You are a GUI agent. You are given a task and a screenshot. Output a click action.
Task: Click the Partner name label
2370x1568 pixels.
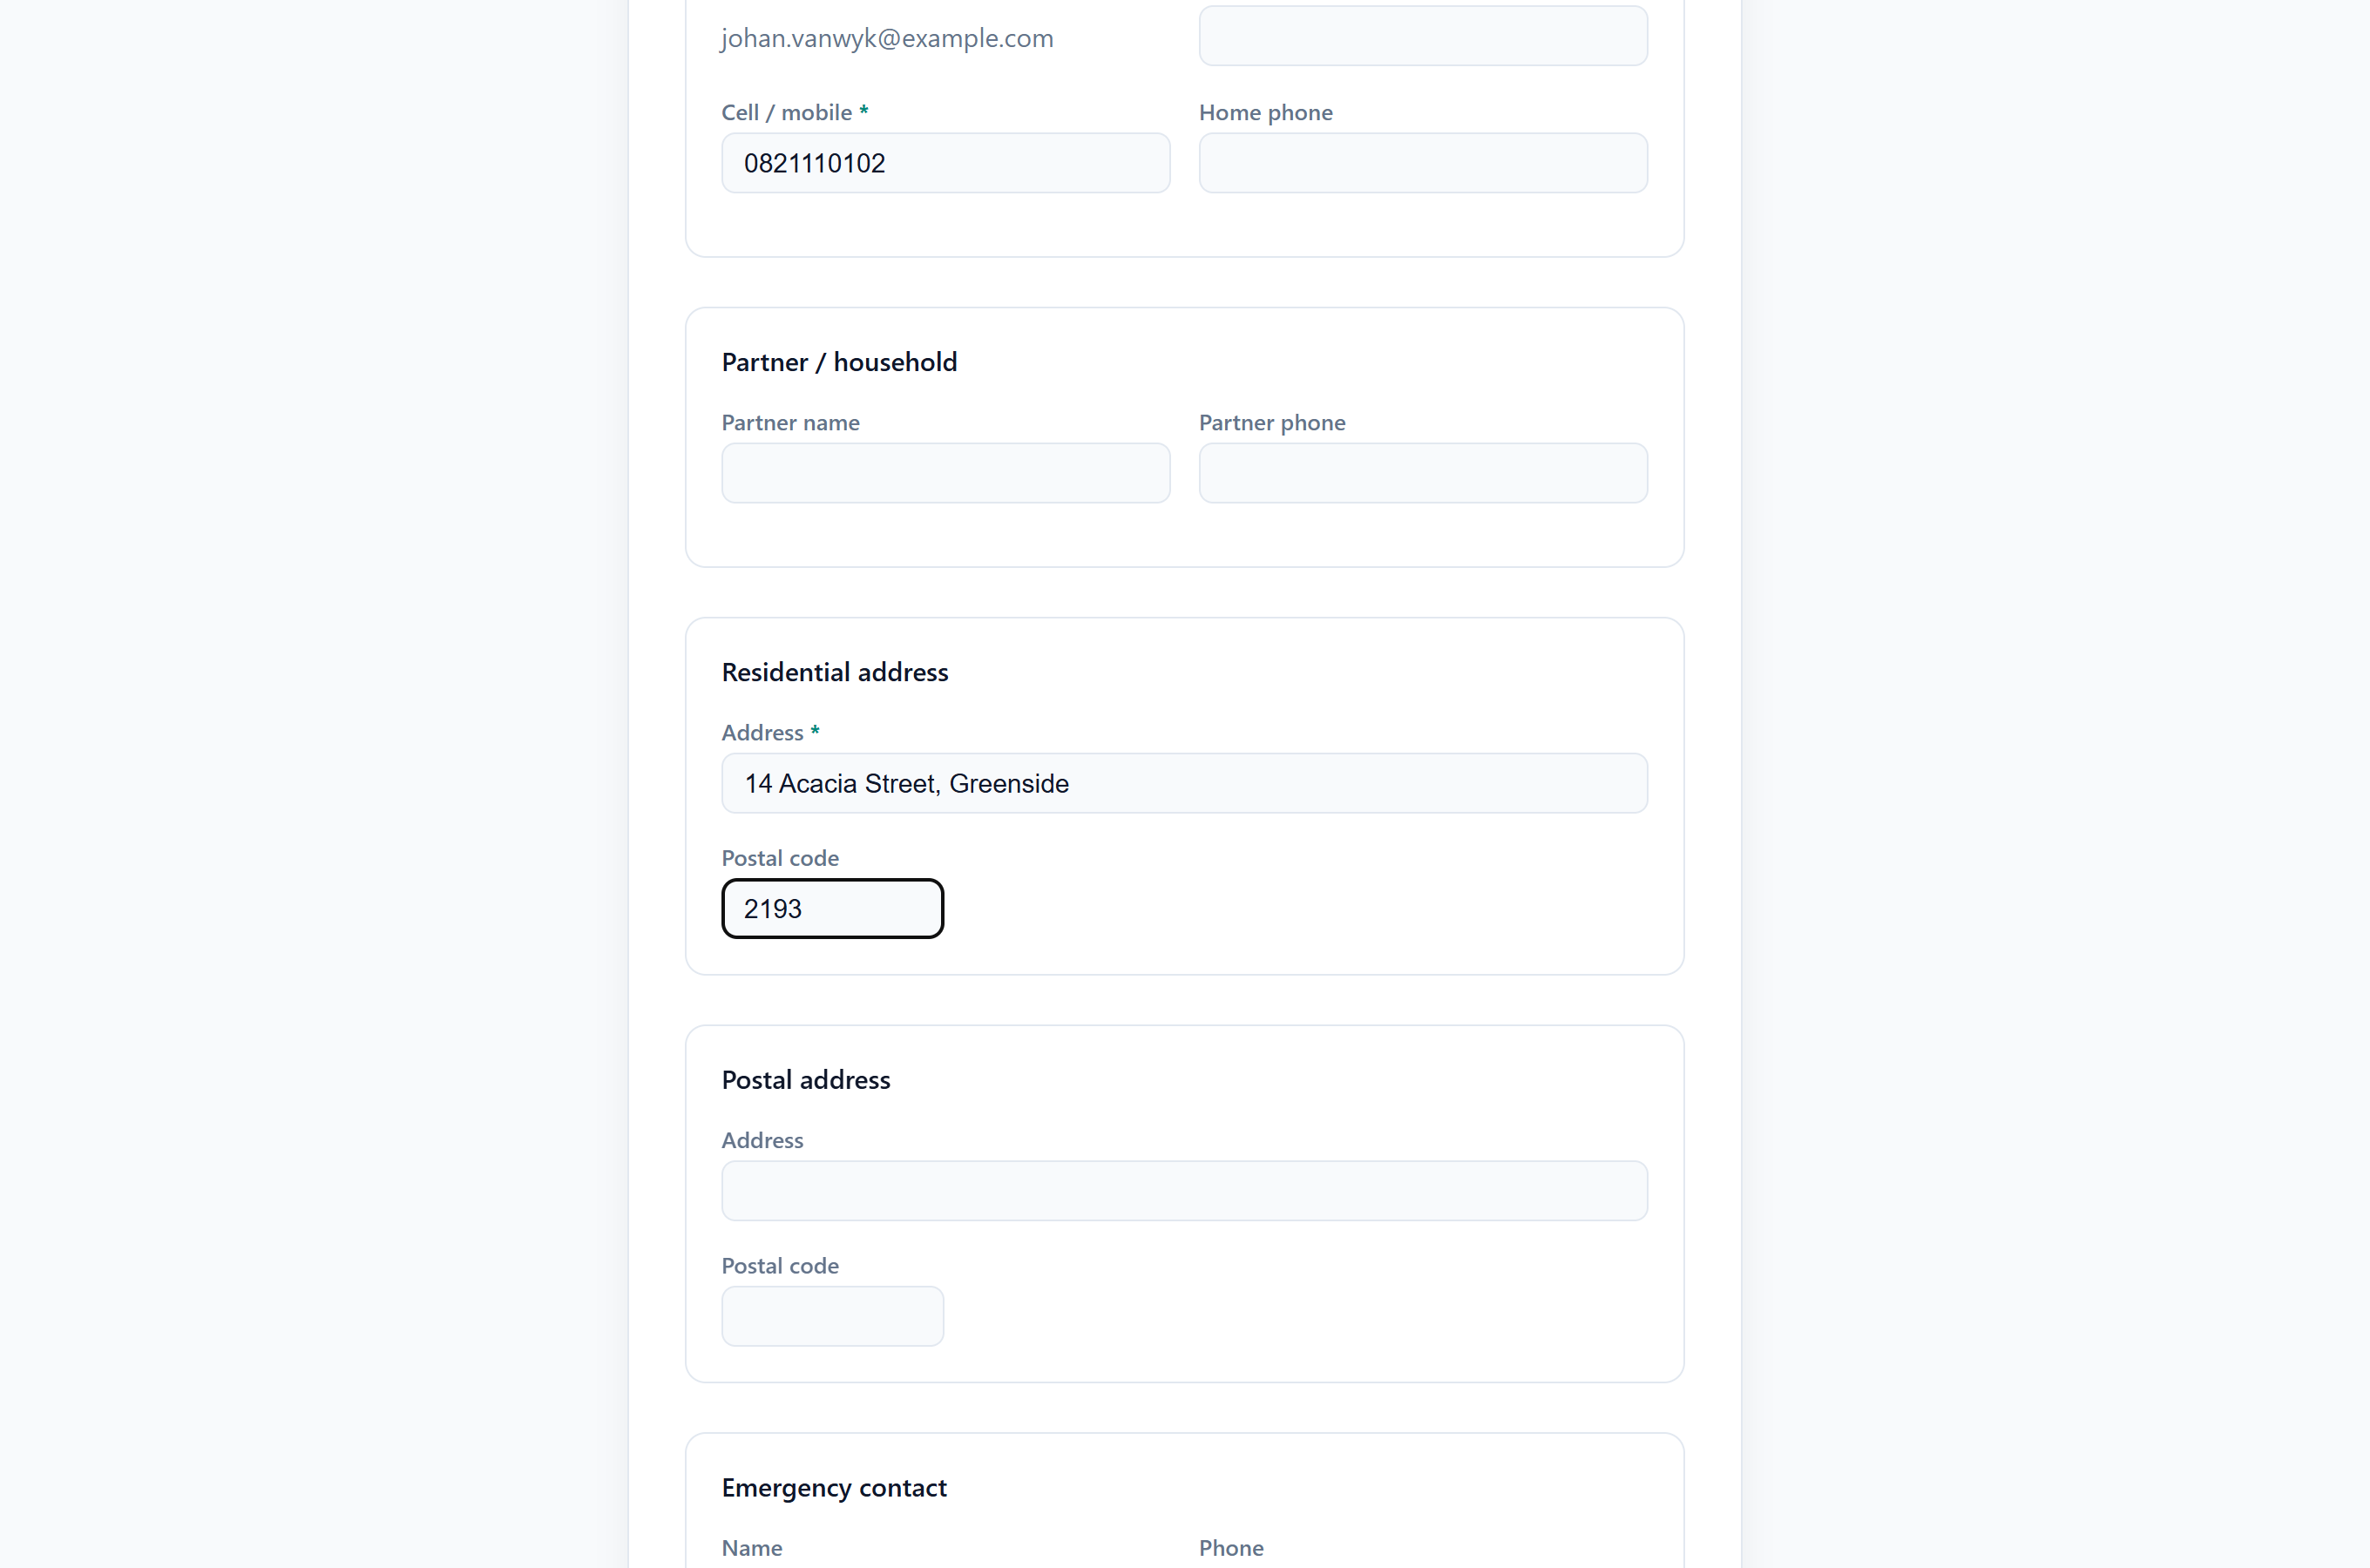pyautogui.click(x=790, y=423)
